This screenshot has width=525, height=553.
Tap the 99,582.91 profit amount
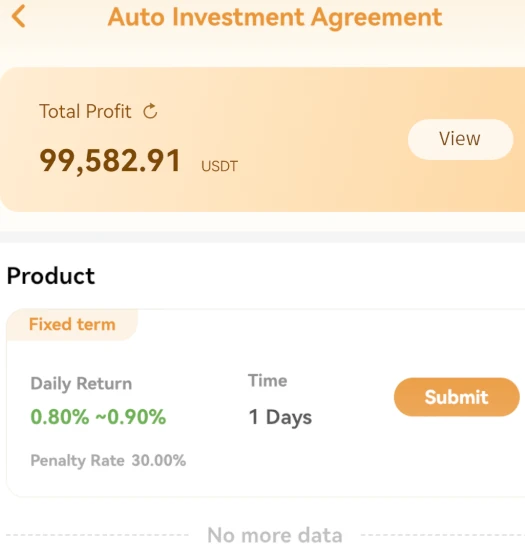[x=110, y=161]
